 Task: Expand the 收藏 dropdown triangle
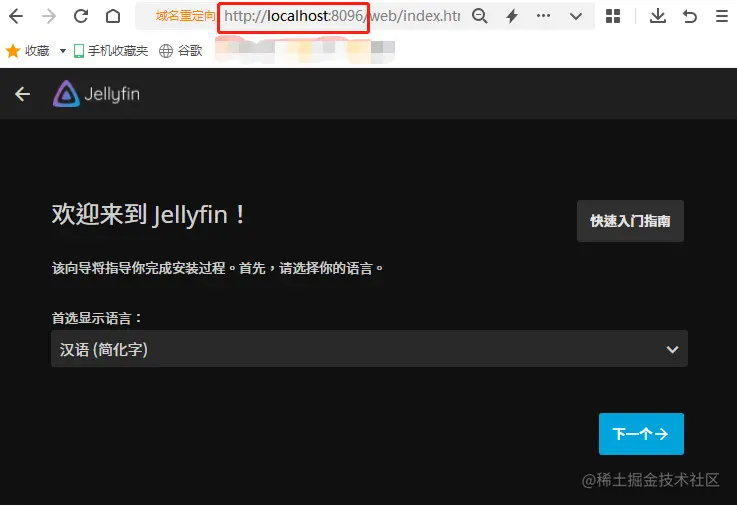click(x=63, y=51)
